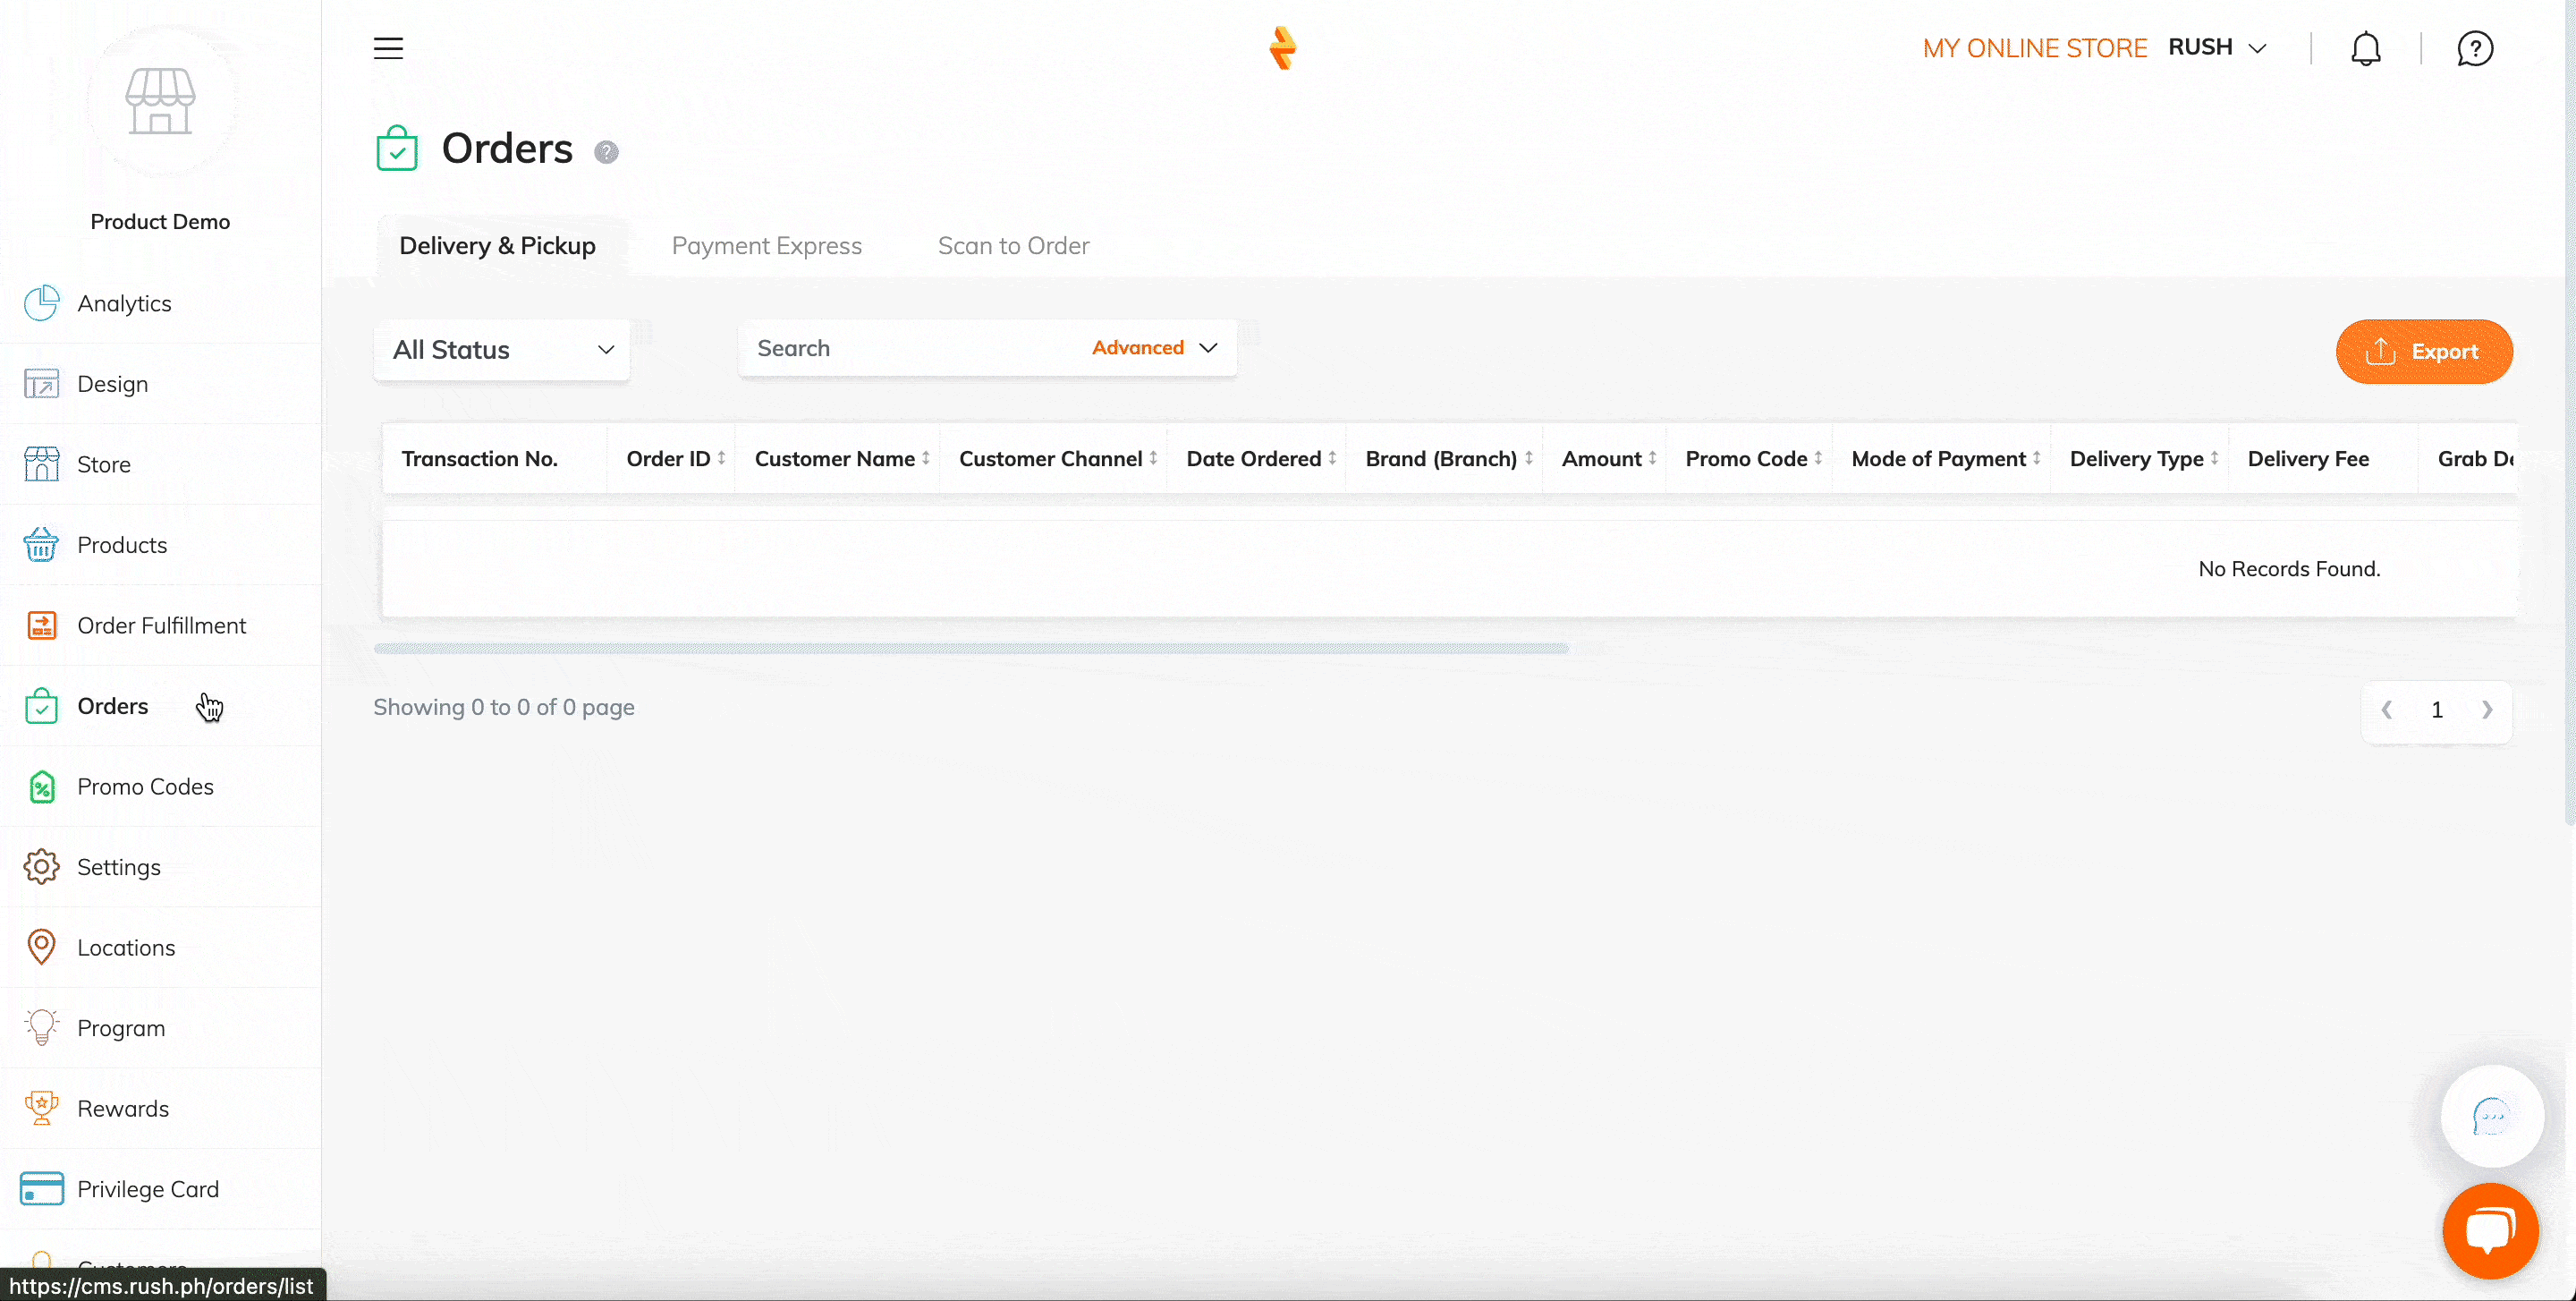The height and width of the screenshot is (1301, 2576).
Task: Sort by Amount column arrows
Action: click(1652, 458)
